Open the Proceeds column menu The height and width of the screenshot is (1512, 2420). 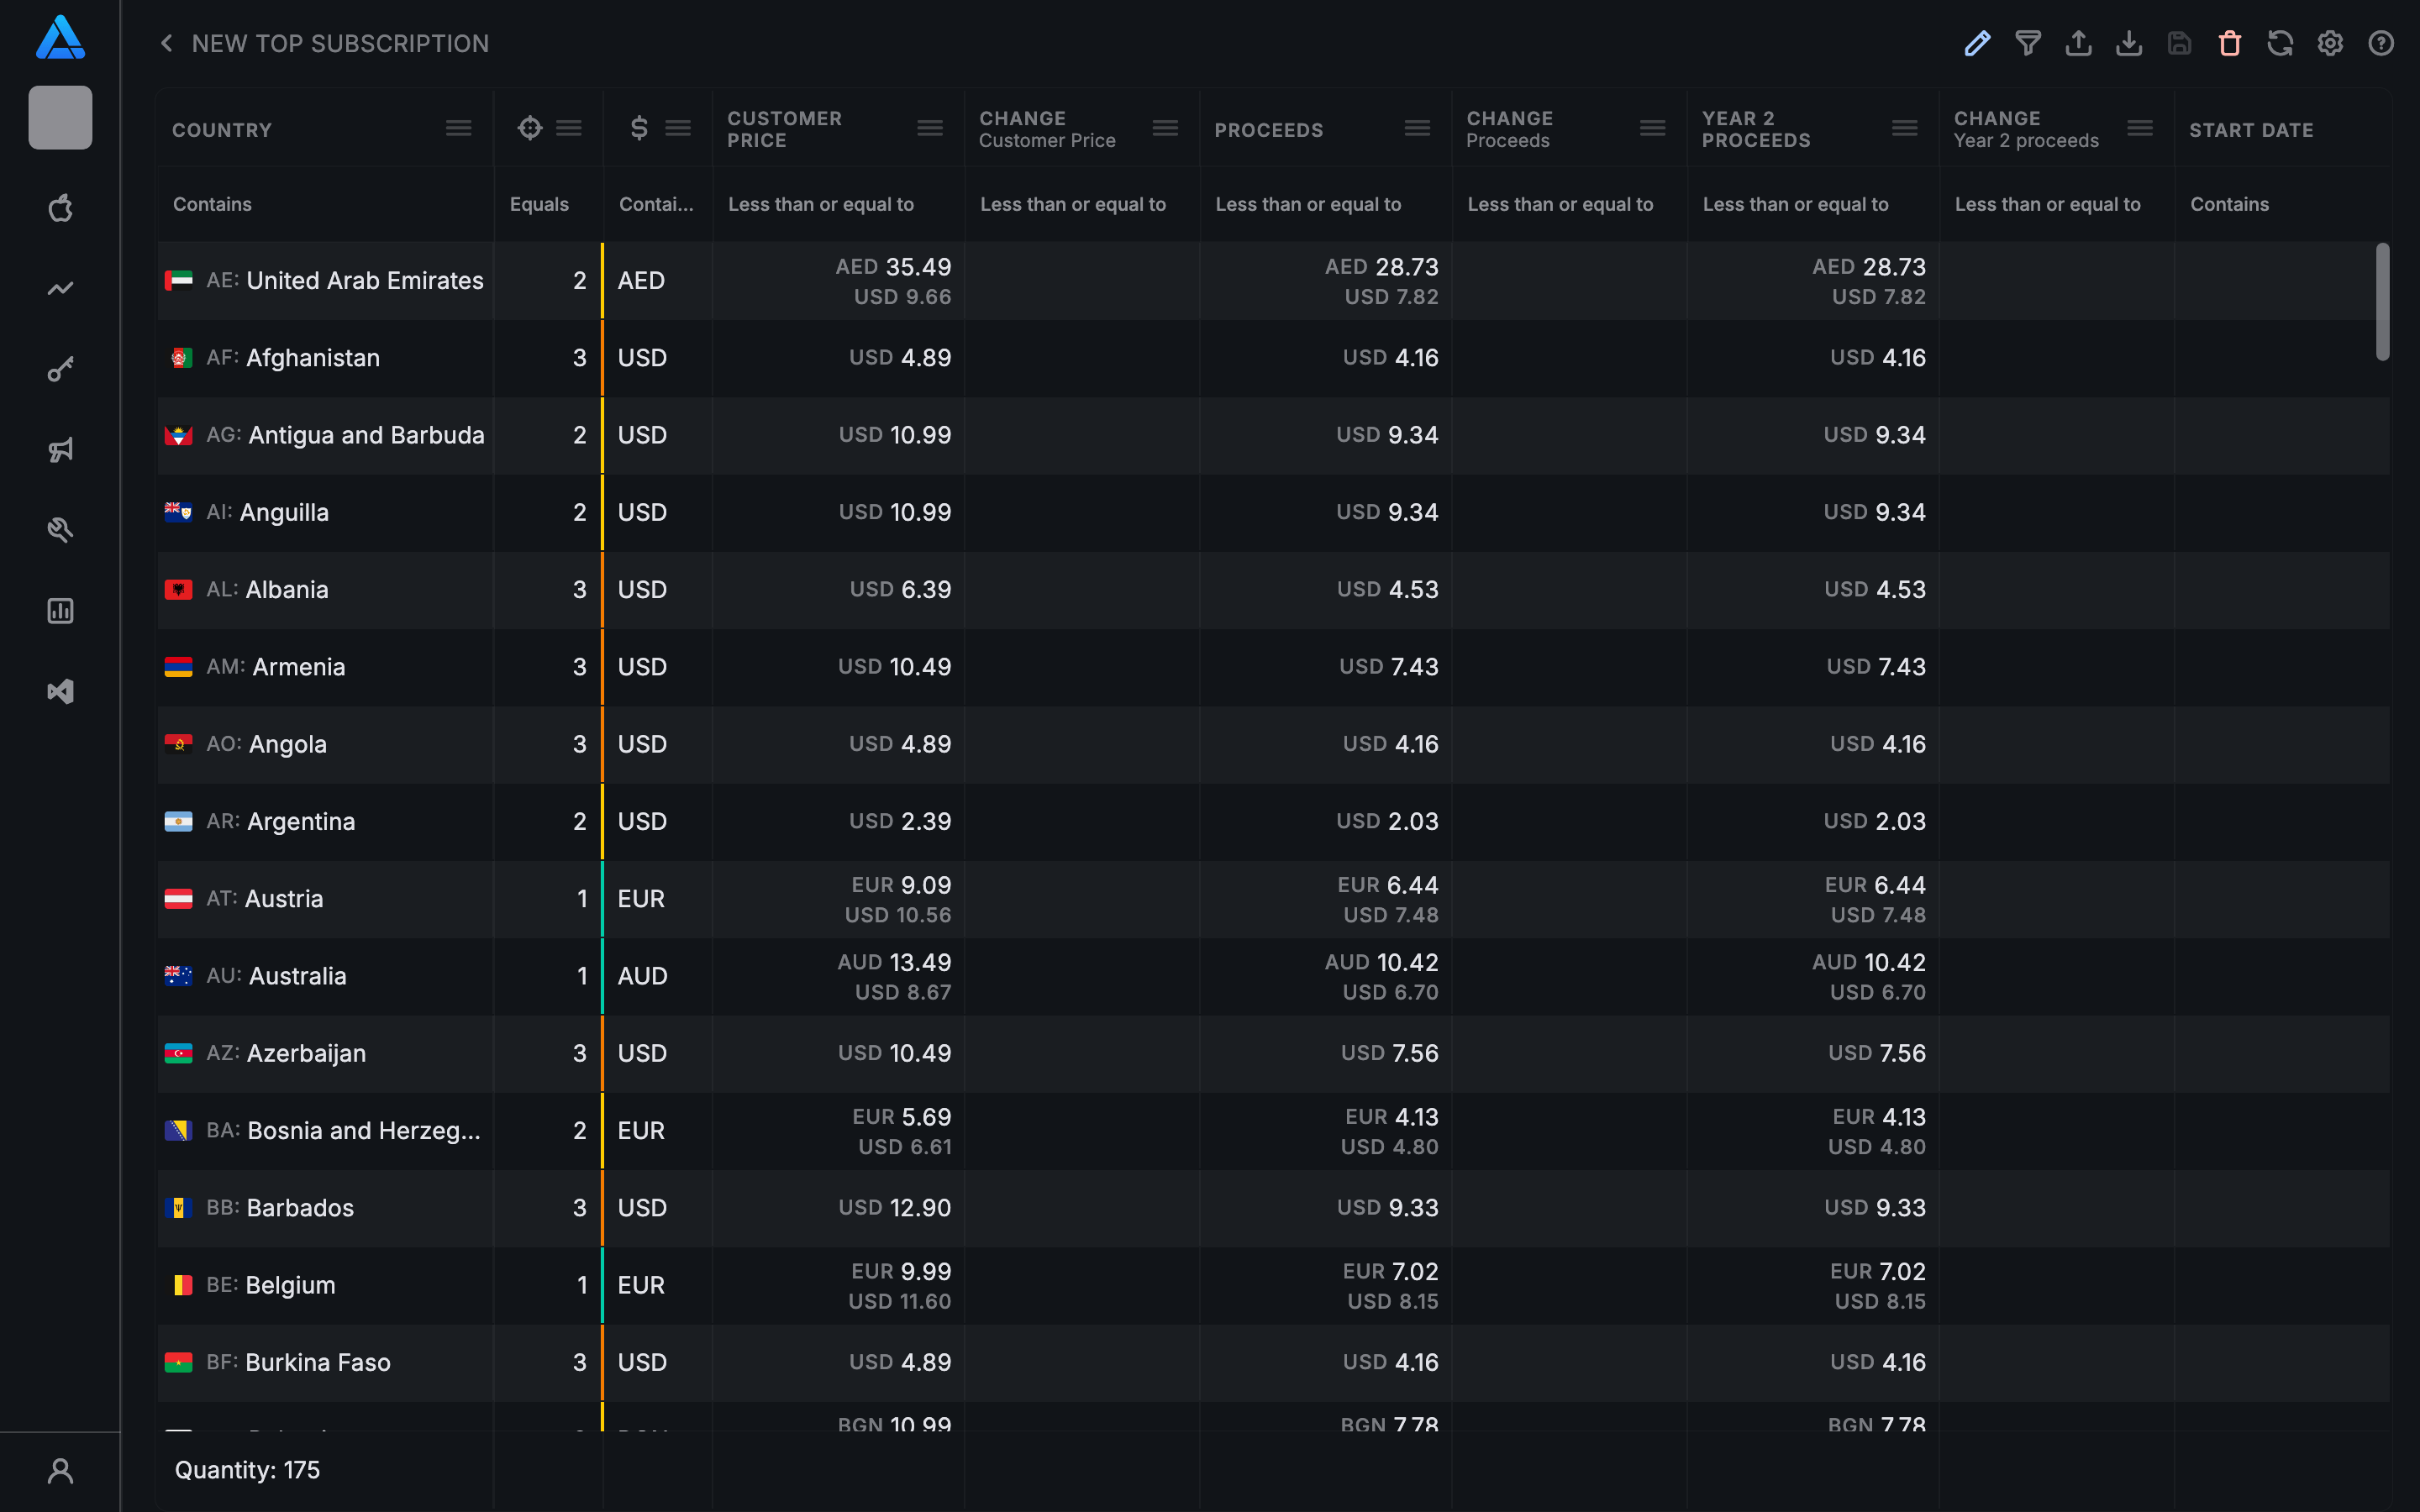(x=1416, y=128)
